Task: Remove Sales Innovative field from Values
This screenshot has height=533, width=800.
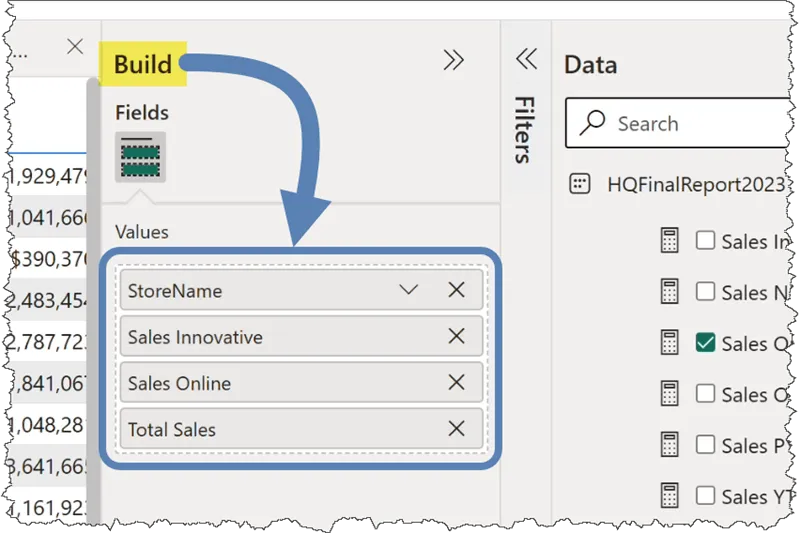Action: tap(457, 337)
